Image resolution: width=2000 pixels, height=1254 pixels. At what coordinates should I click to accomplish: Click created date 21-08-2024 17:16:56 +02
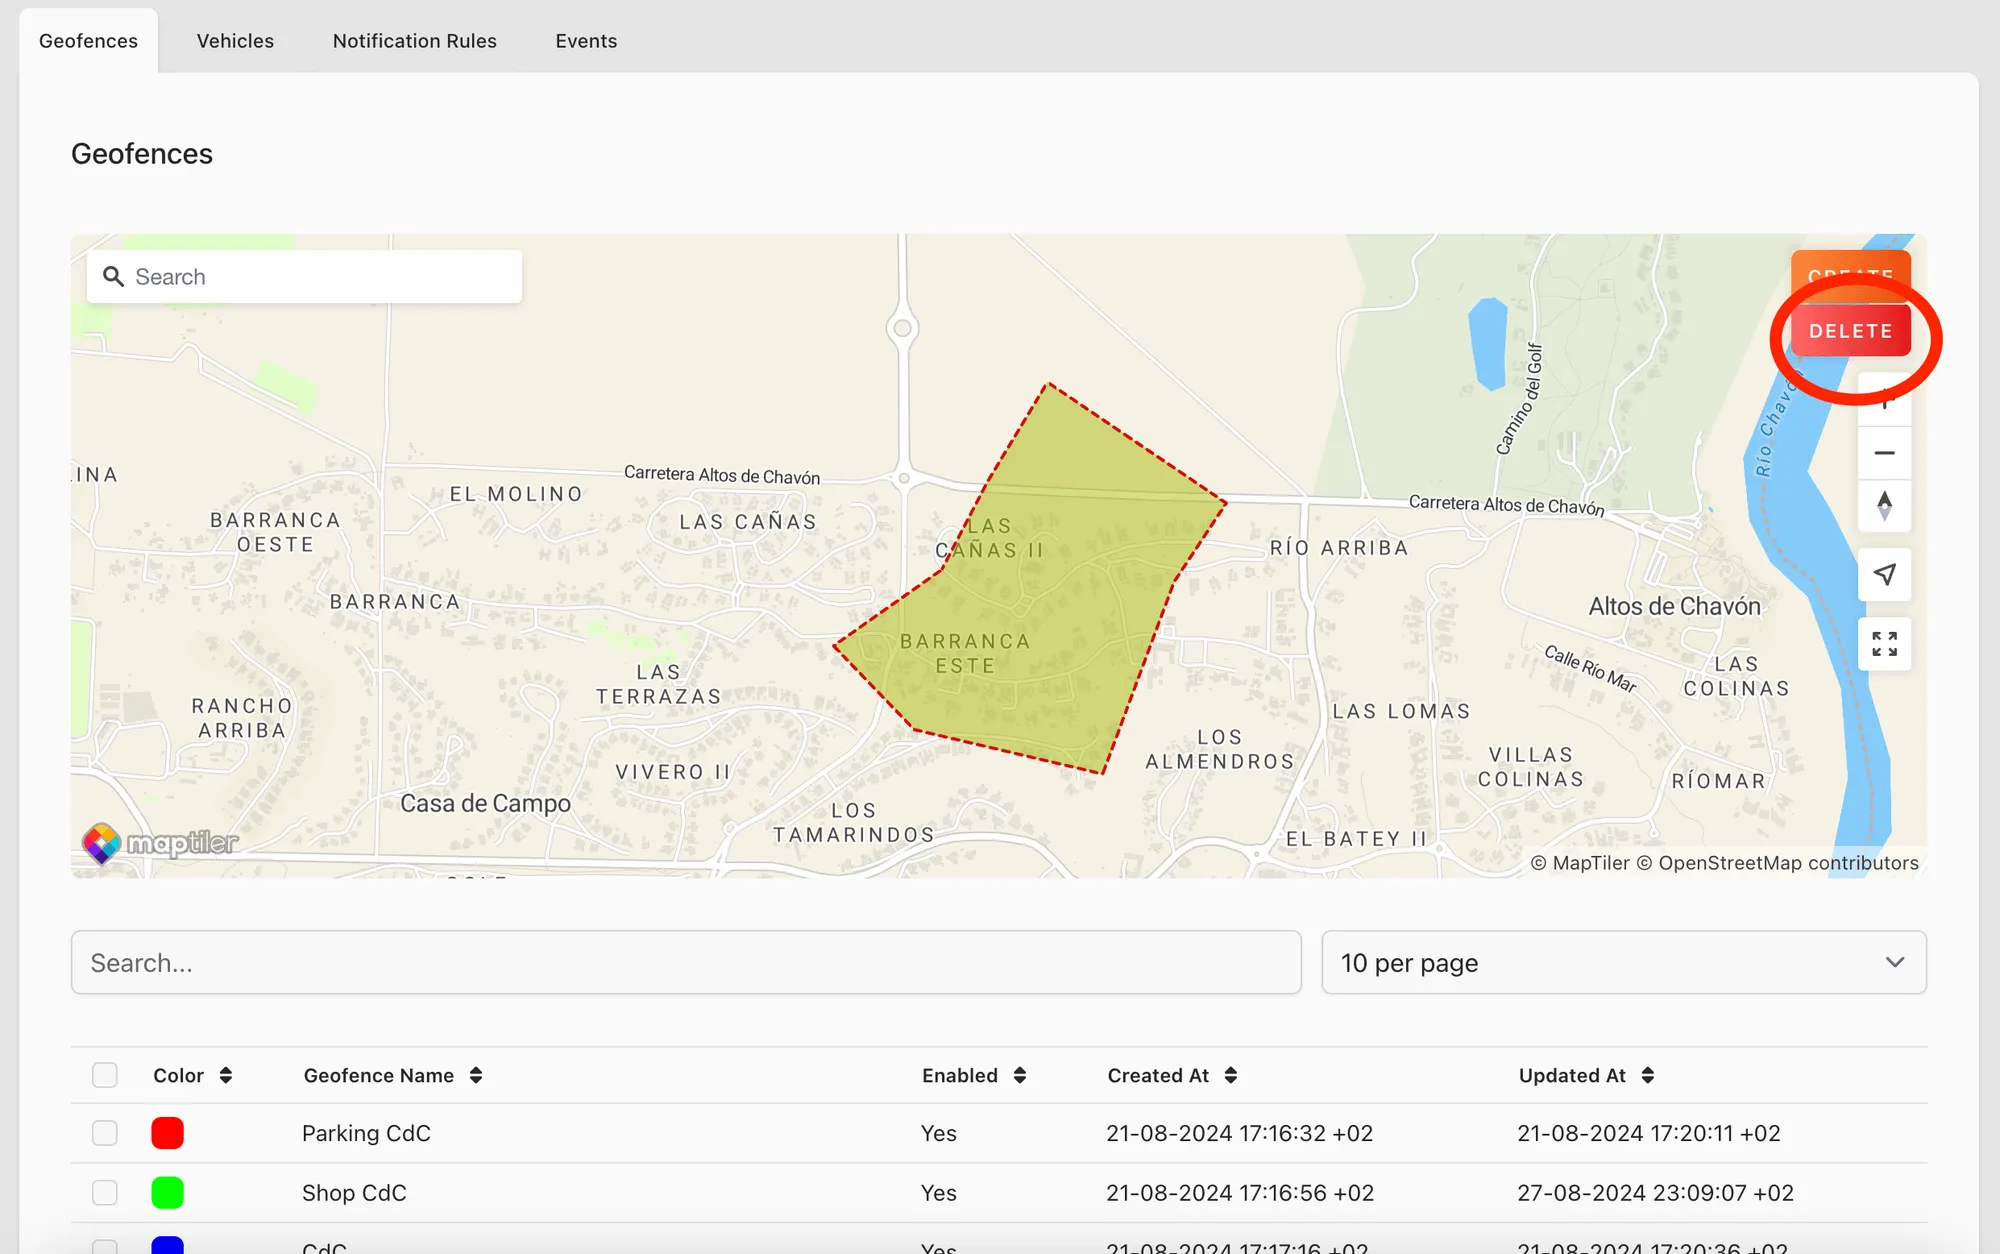(1240, 1193)
